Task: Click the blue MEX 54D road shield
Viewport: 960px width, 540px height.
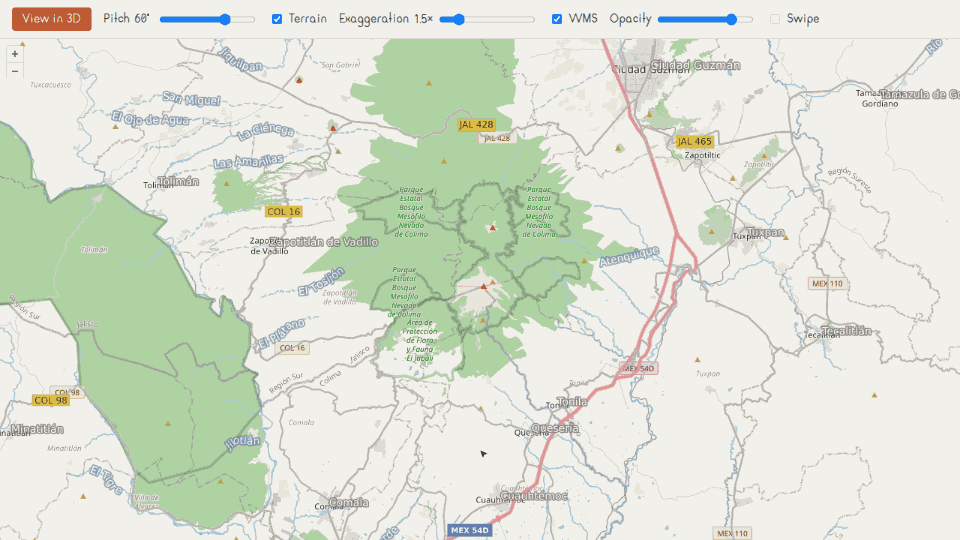Action: [x=470, y=530]
